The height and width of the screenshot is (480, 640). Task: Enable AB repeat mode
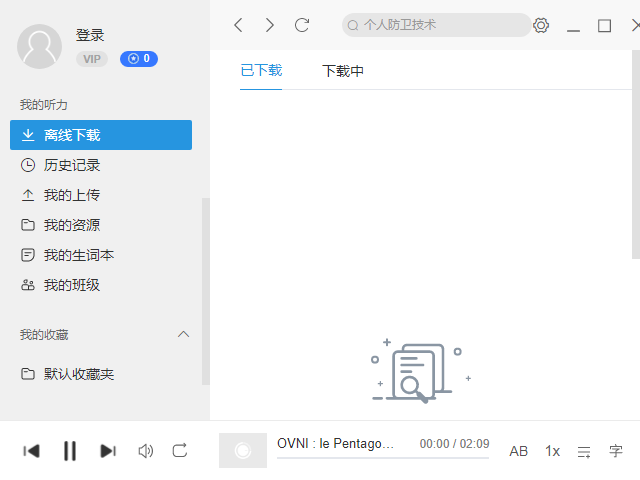pos(518,451)
